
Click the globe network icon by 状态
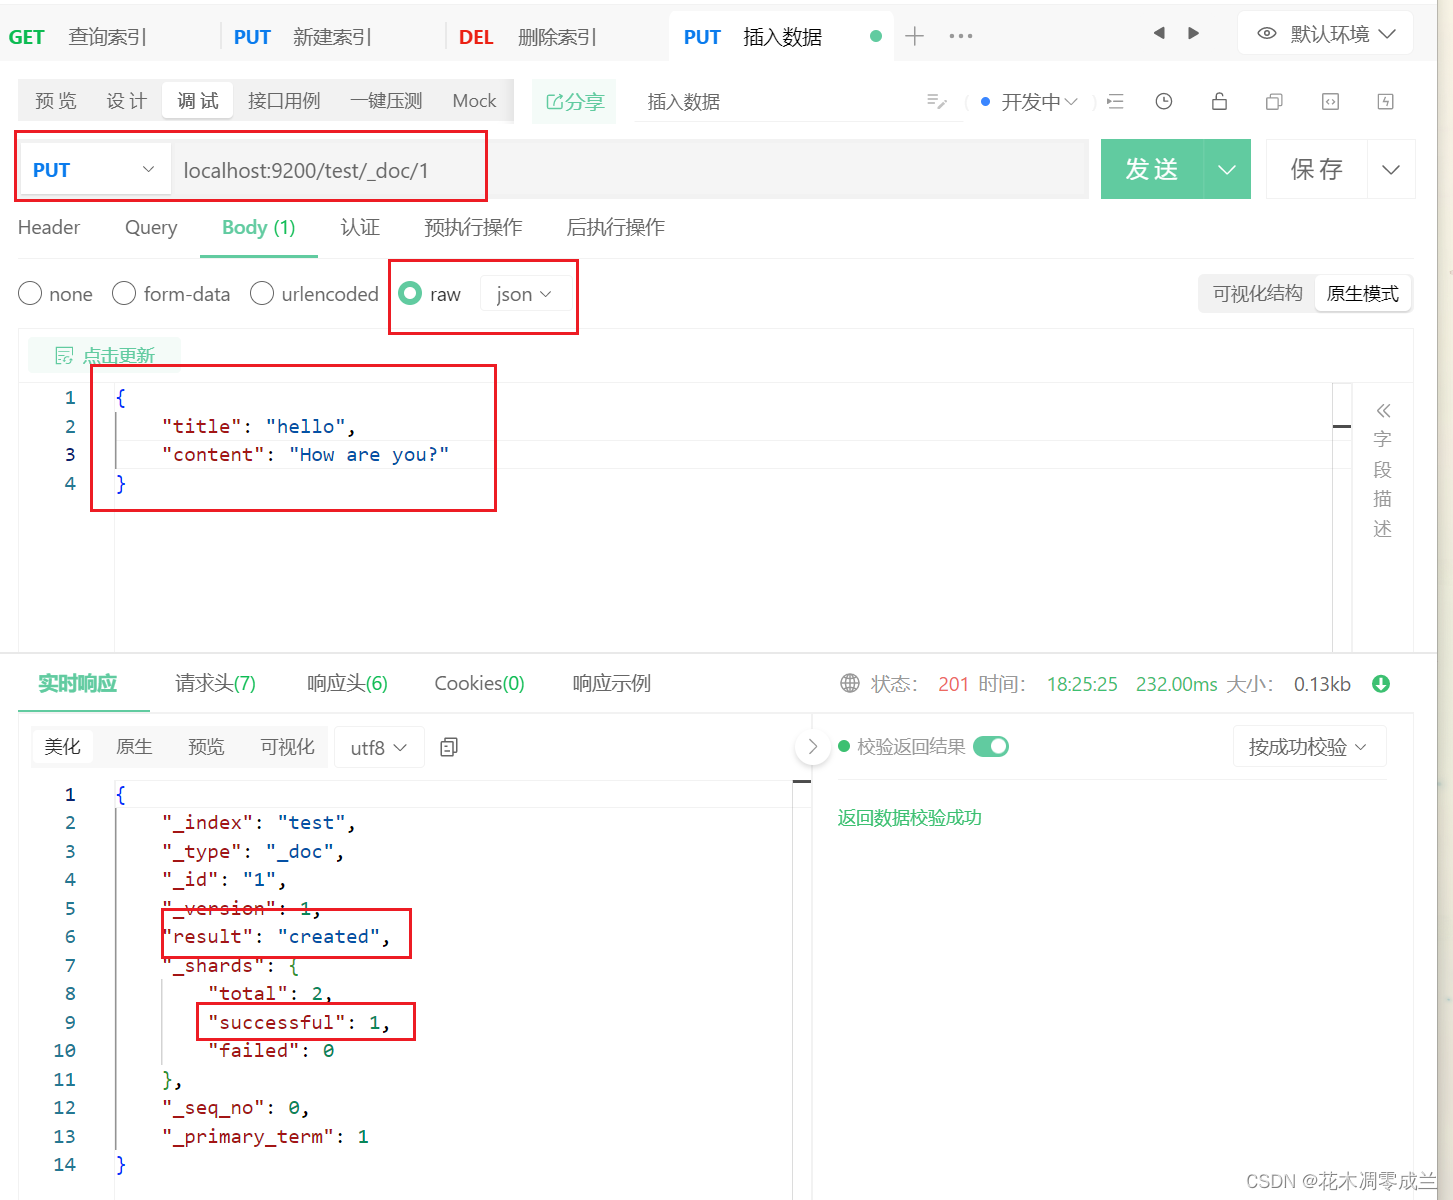(850, 683)
